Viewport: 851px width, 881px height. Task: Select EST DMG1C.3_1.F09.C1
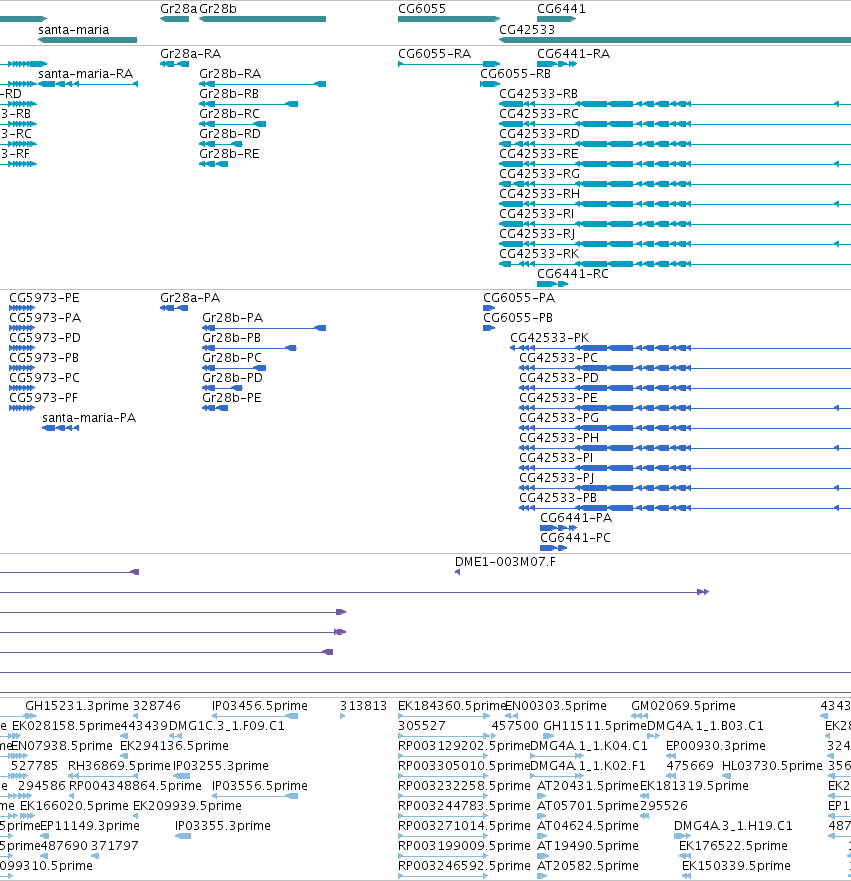[x=227, y=726]
